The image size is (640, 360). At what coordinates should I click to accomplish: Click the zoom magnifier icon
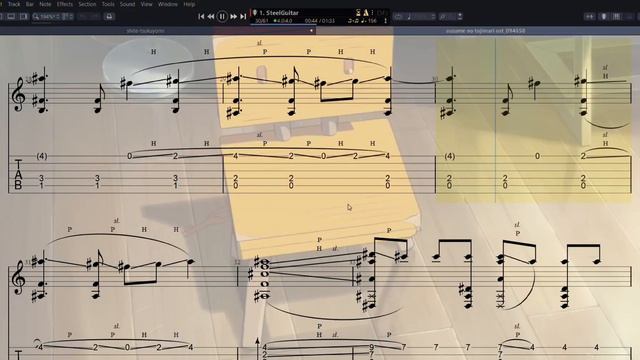(36, 16)
